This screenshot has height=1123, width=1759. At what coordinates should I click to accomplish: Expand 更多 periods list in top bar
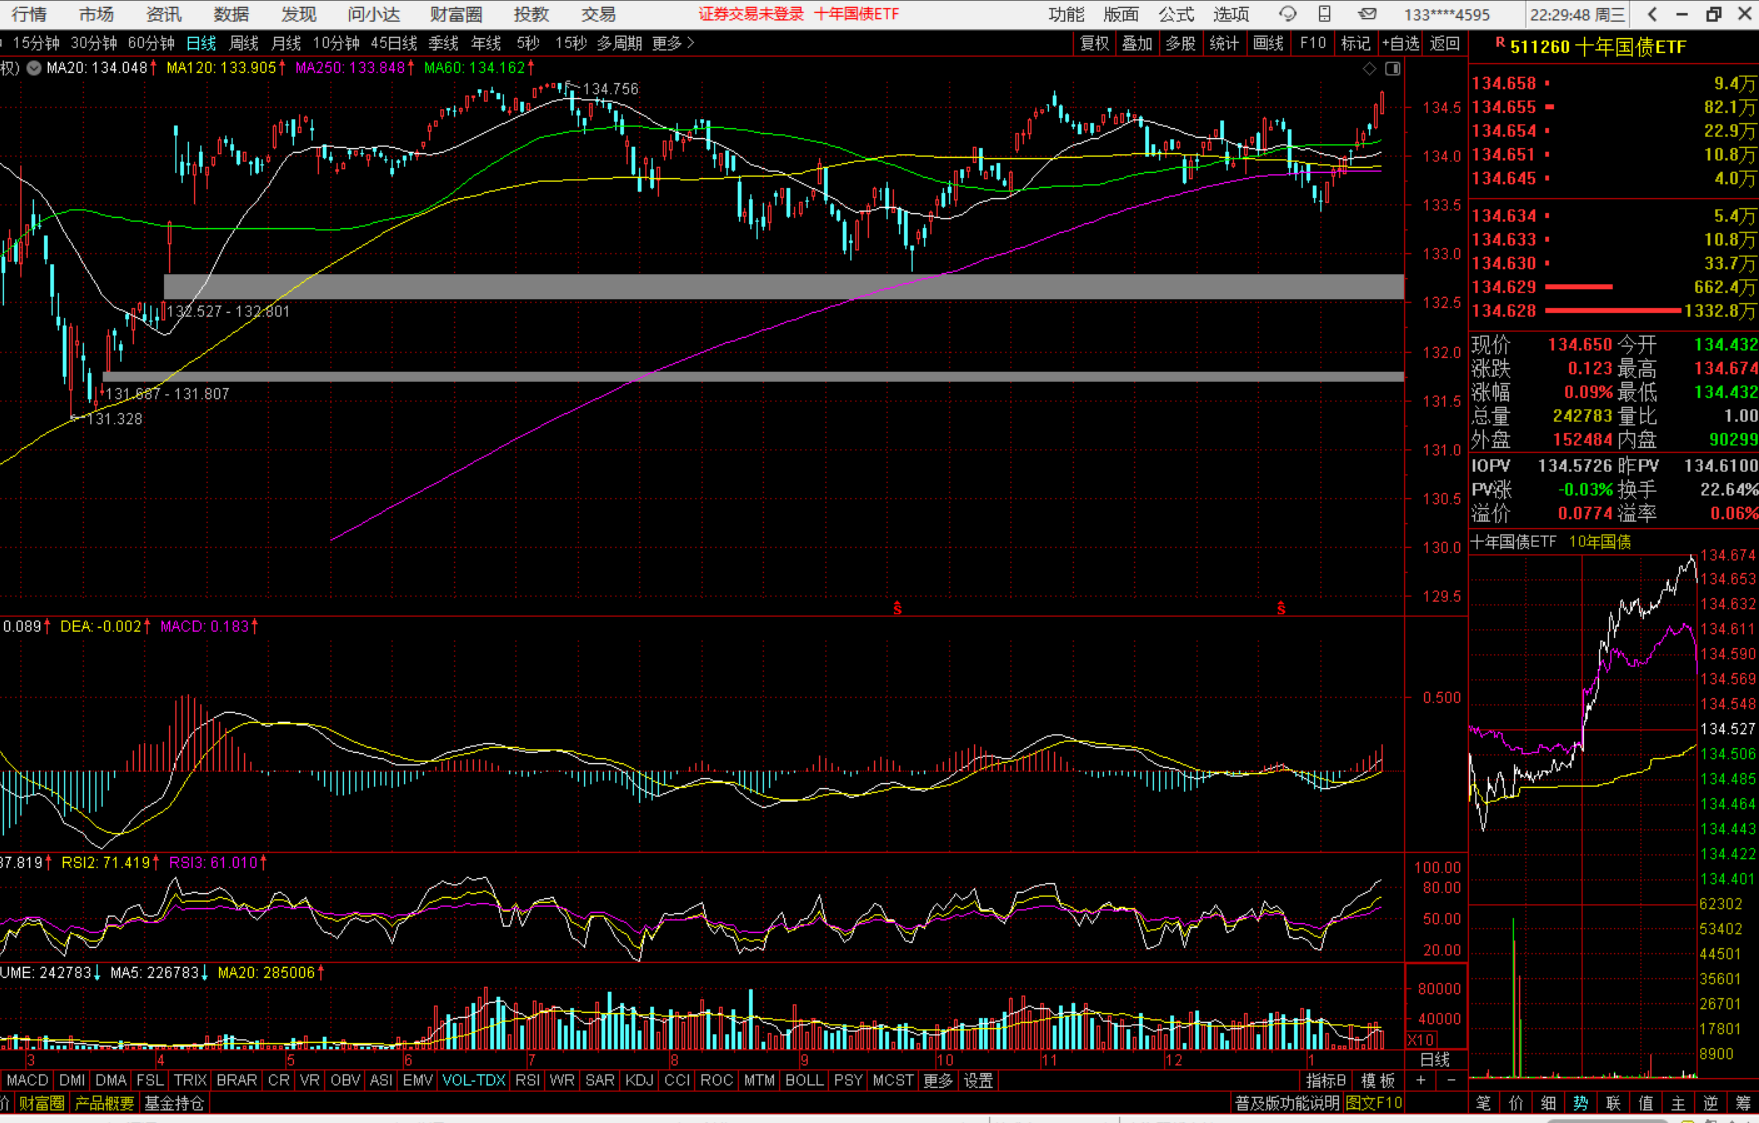672,43
